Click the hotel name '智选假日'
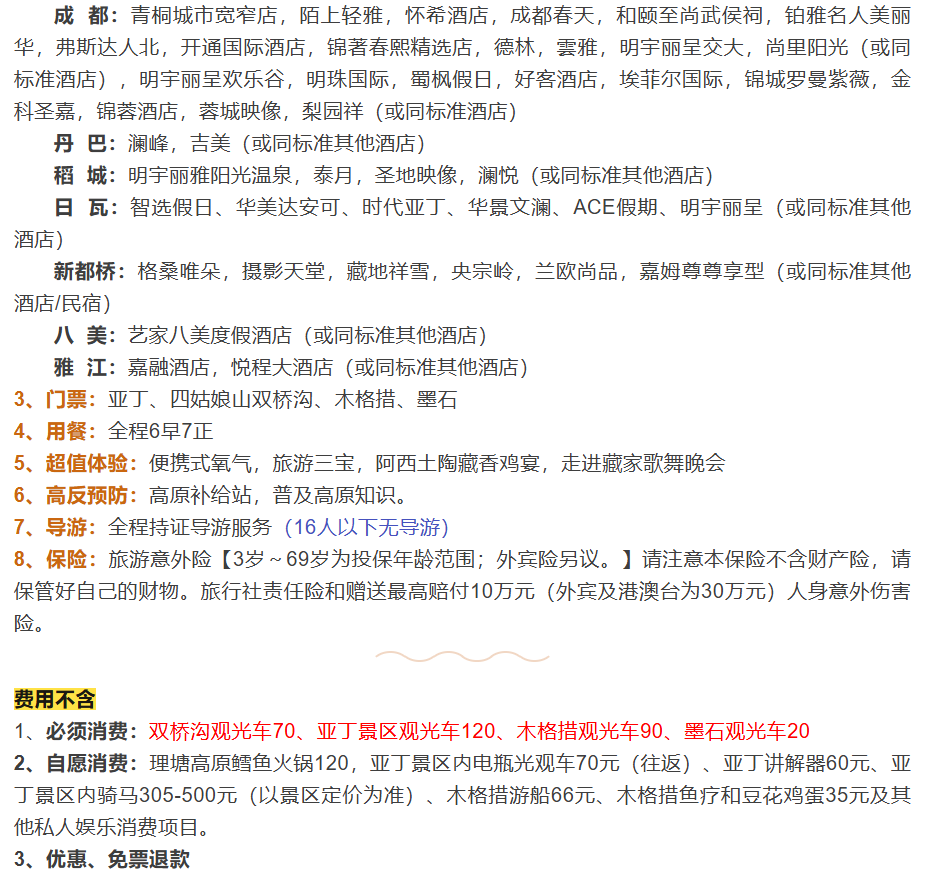Screen dimensions: 926x877 [x=171, y=207]
